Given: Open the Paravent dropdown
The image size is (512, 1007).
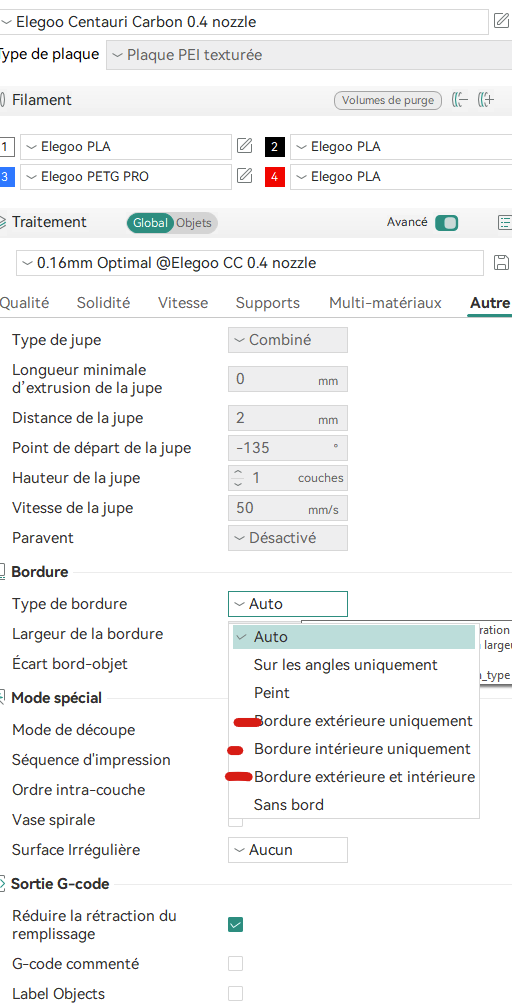Looking at the screenshot, I should (x=288, y=538).
